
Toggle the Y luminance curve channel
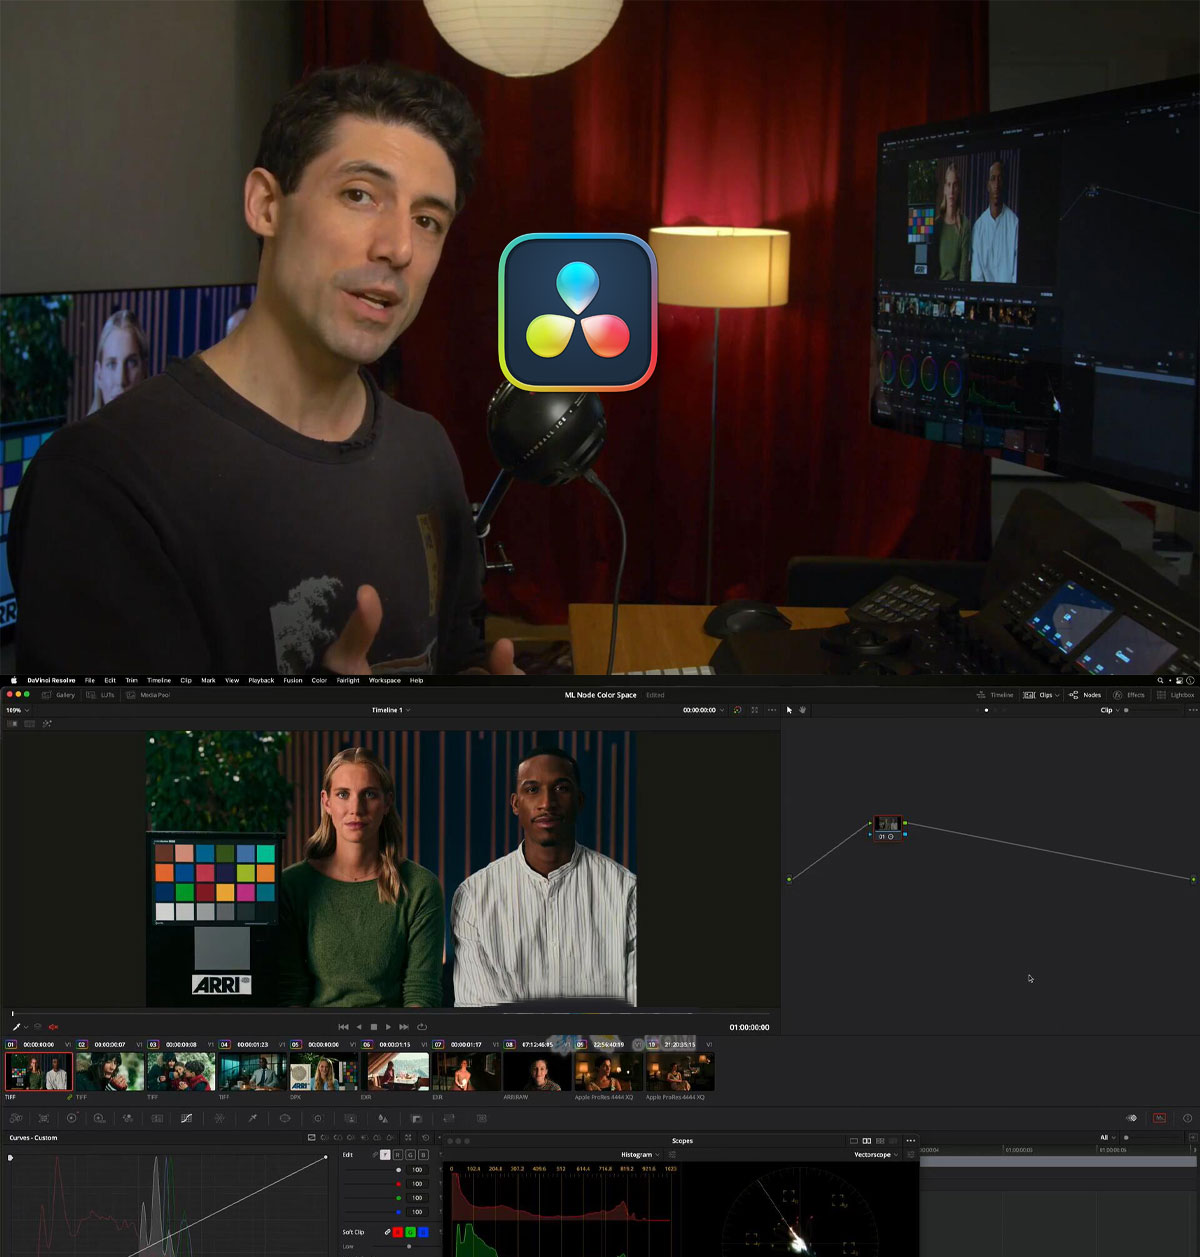coord(385,1155)
